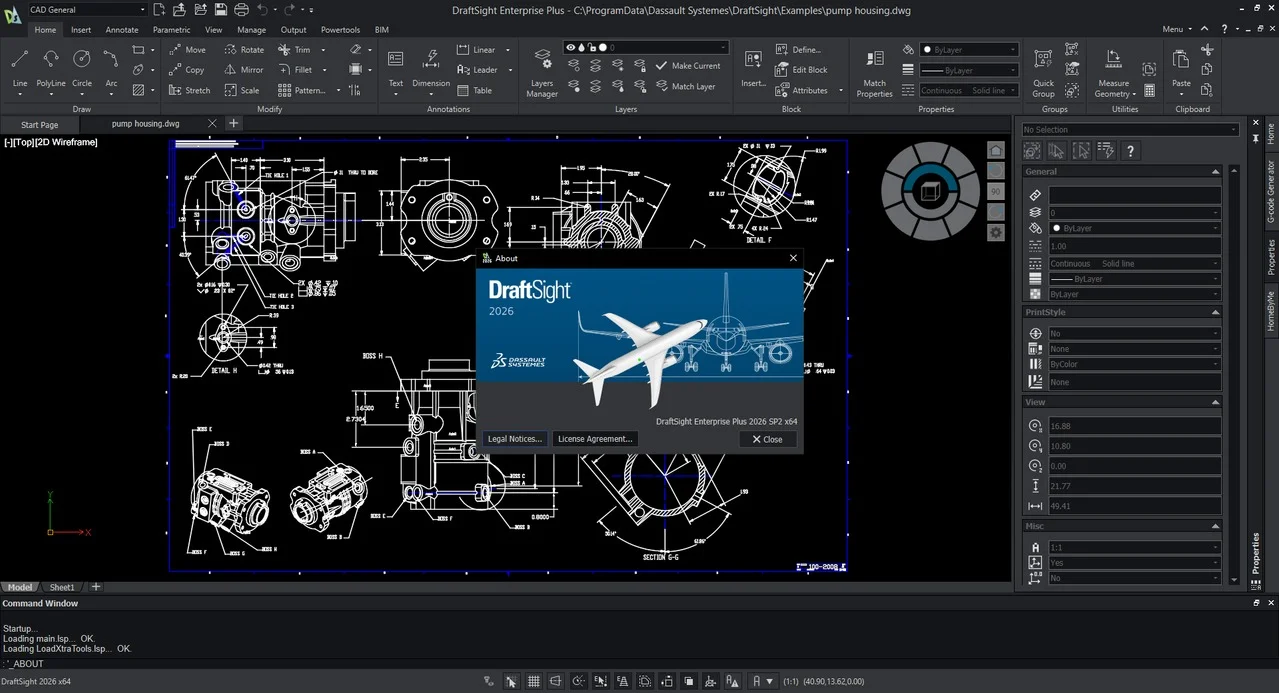The height and width of the screenshot is (693, 1279).
Task: Open the Layers Manager
Action: [542, 72]
